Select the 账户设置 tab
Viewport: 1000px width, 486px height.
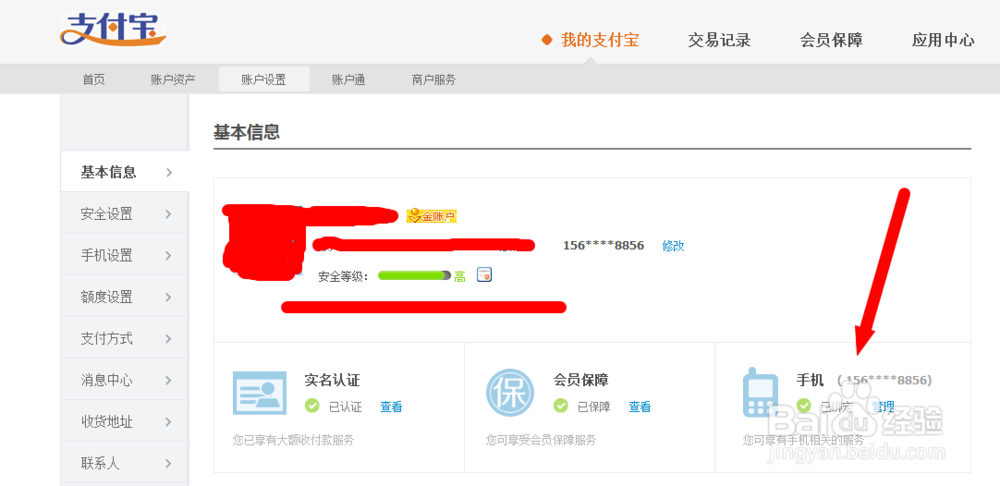(x=264, y=79)
